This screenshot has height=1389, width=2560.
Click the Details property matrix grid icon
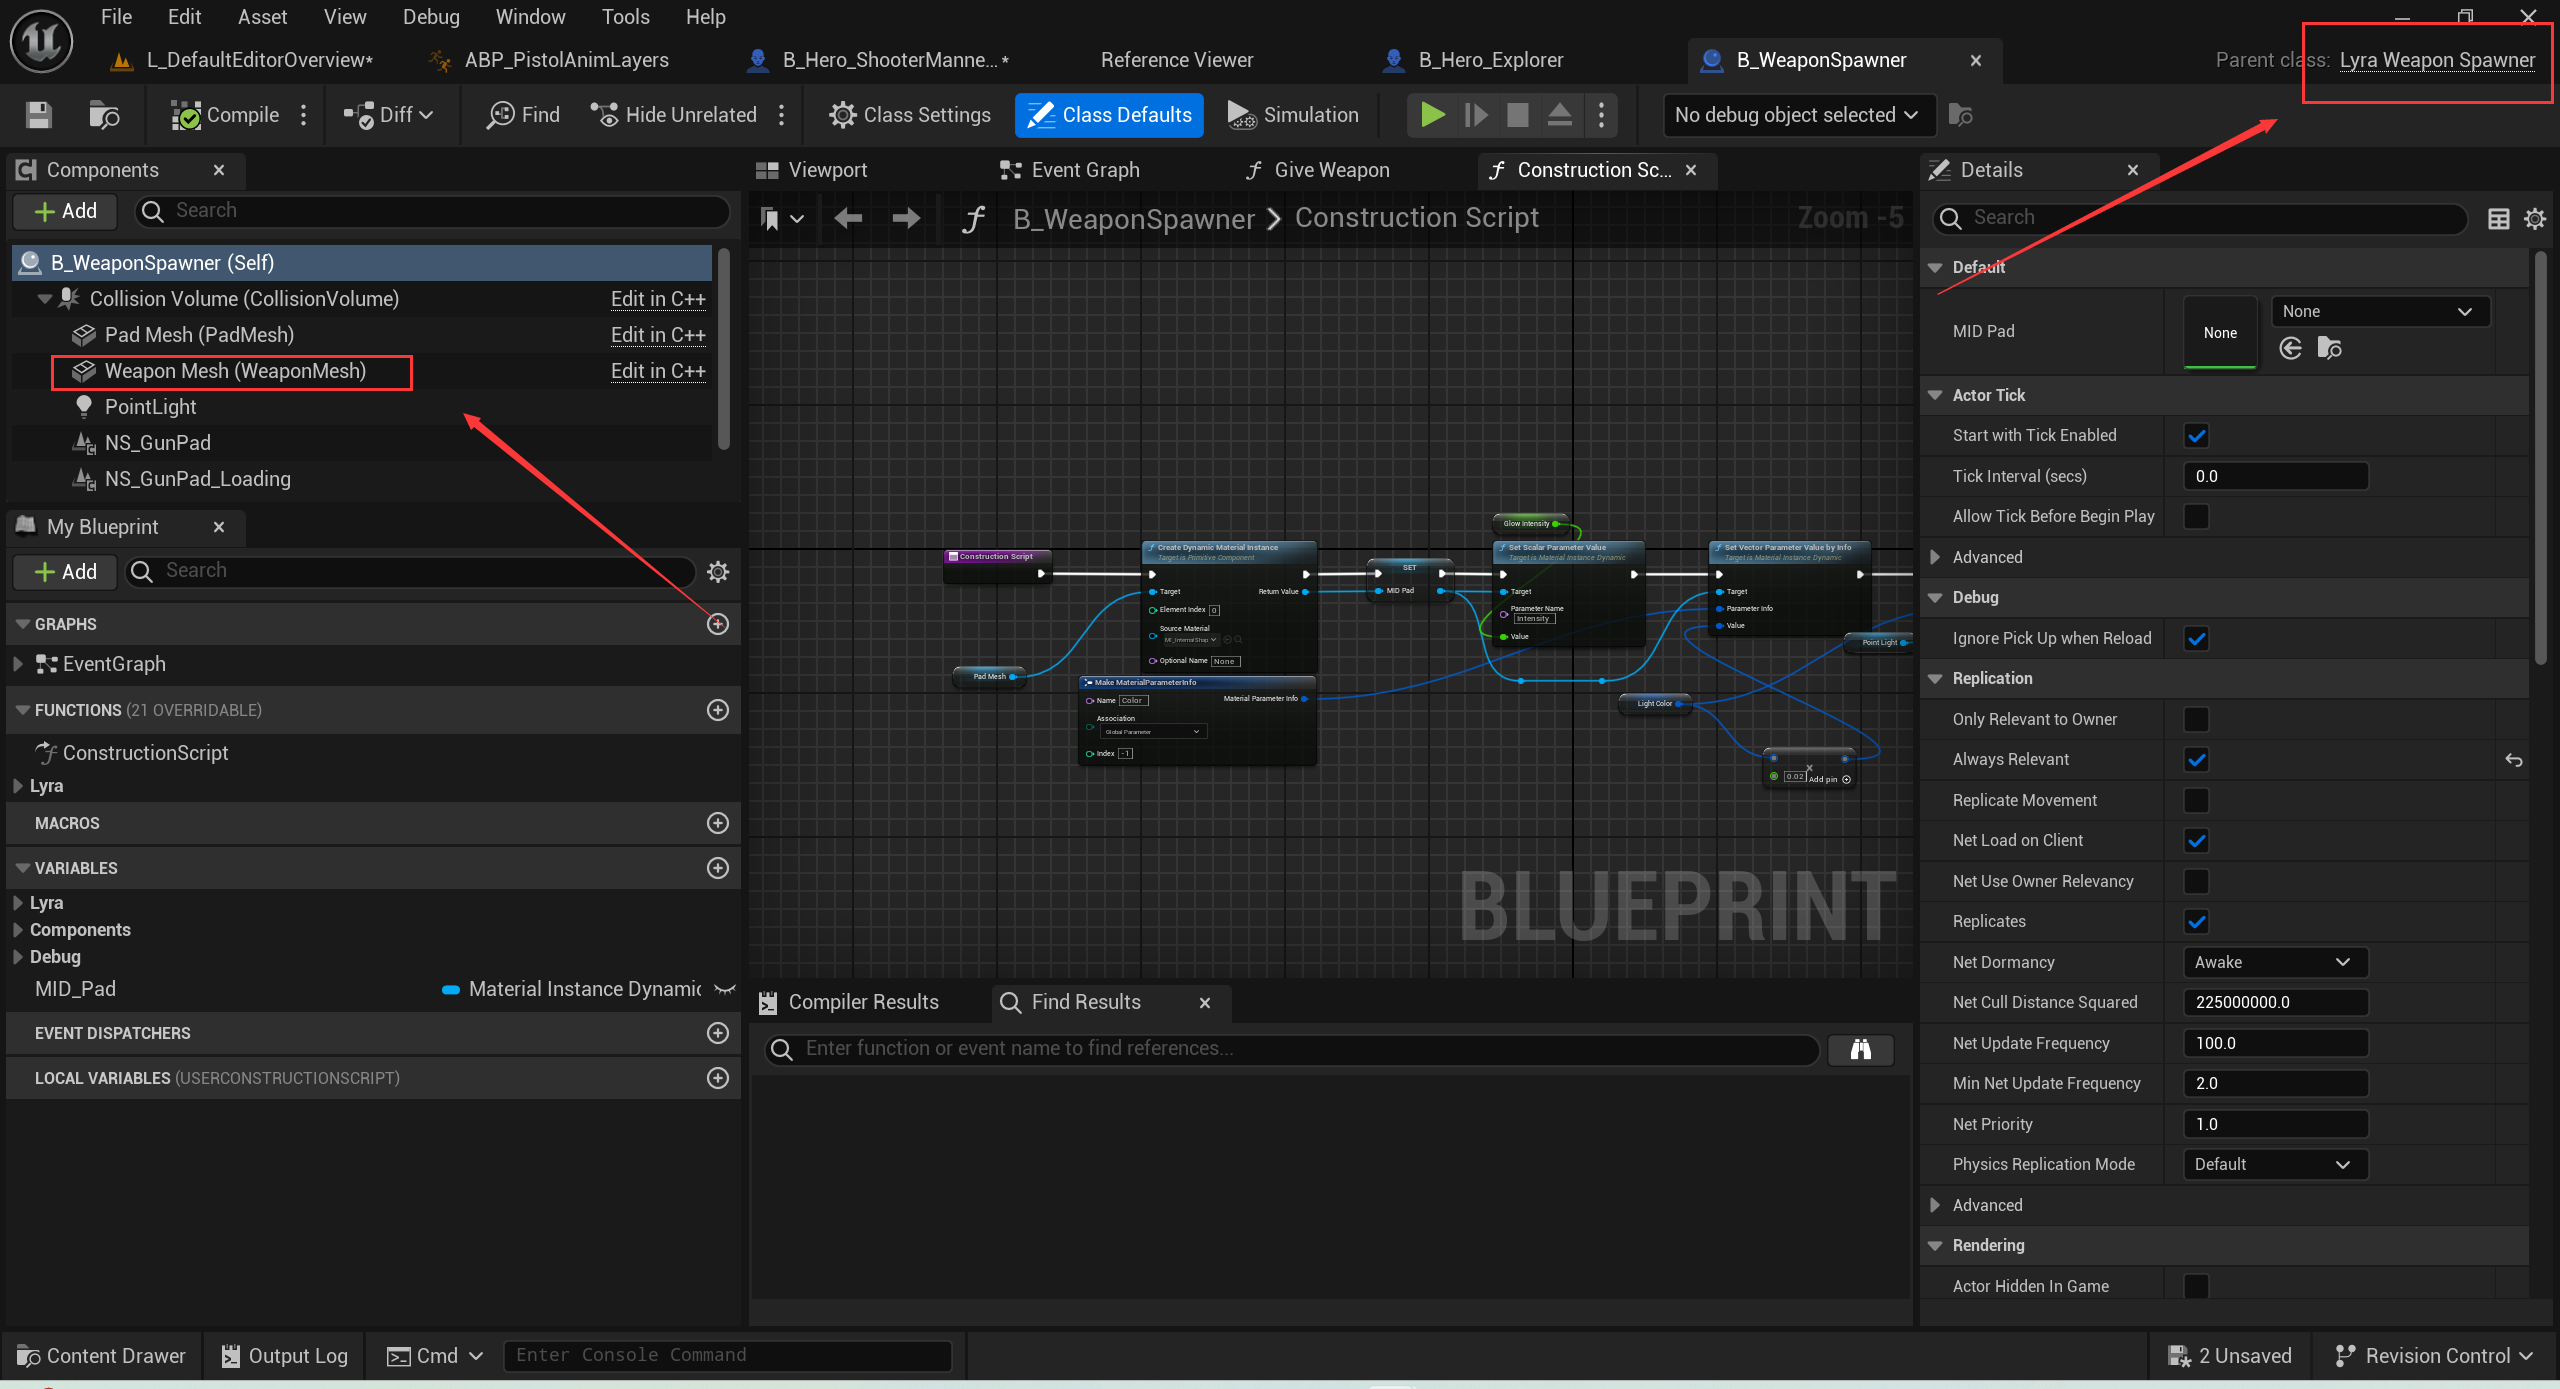2498,218
